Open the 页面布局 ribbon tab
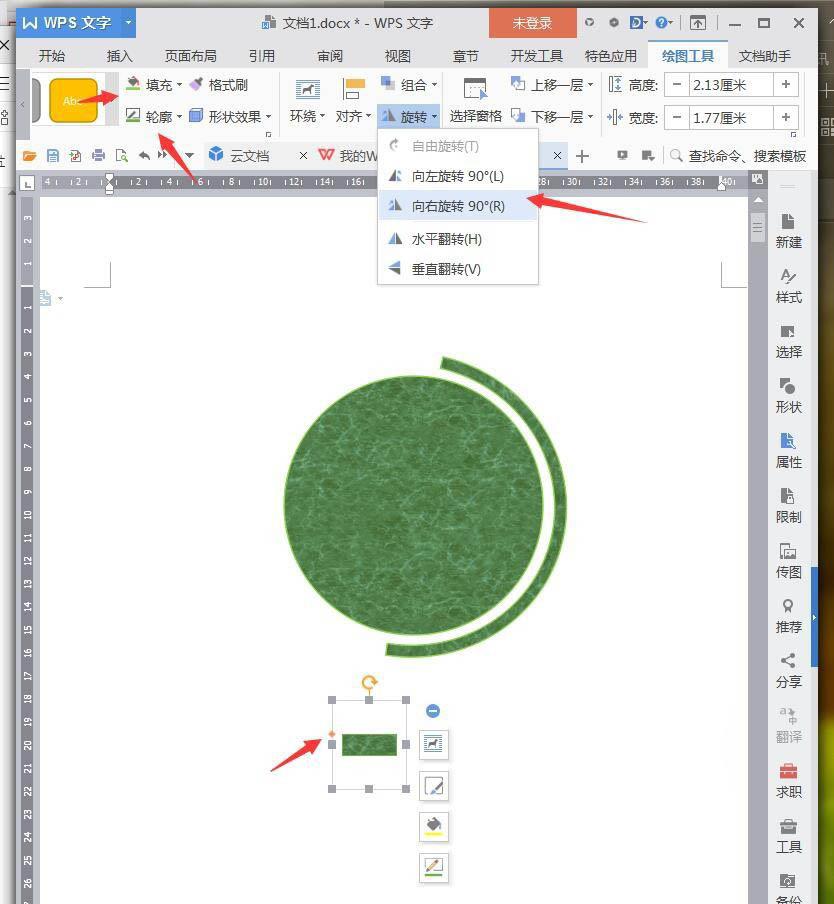Image resolution: width=834 pixels, height=904 pixels. [x=191, y=56]
